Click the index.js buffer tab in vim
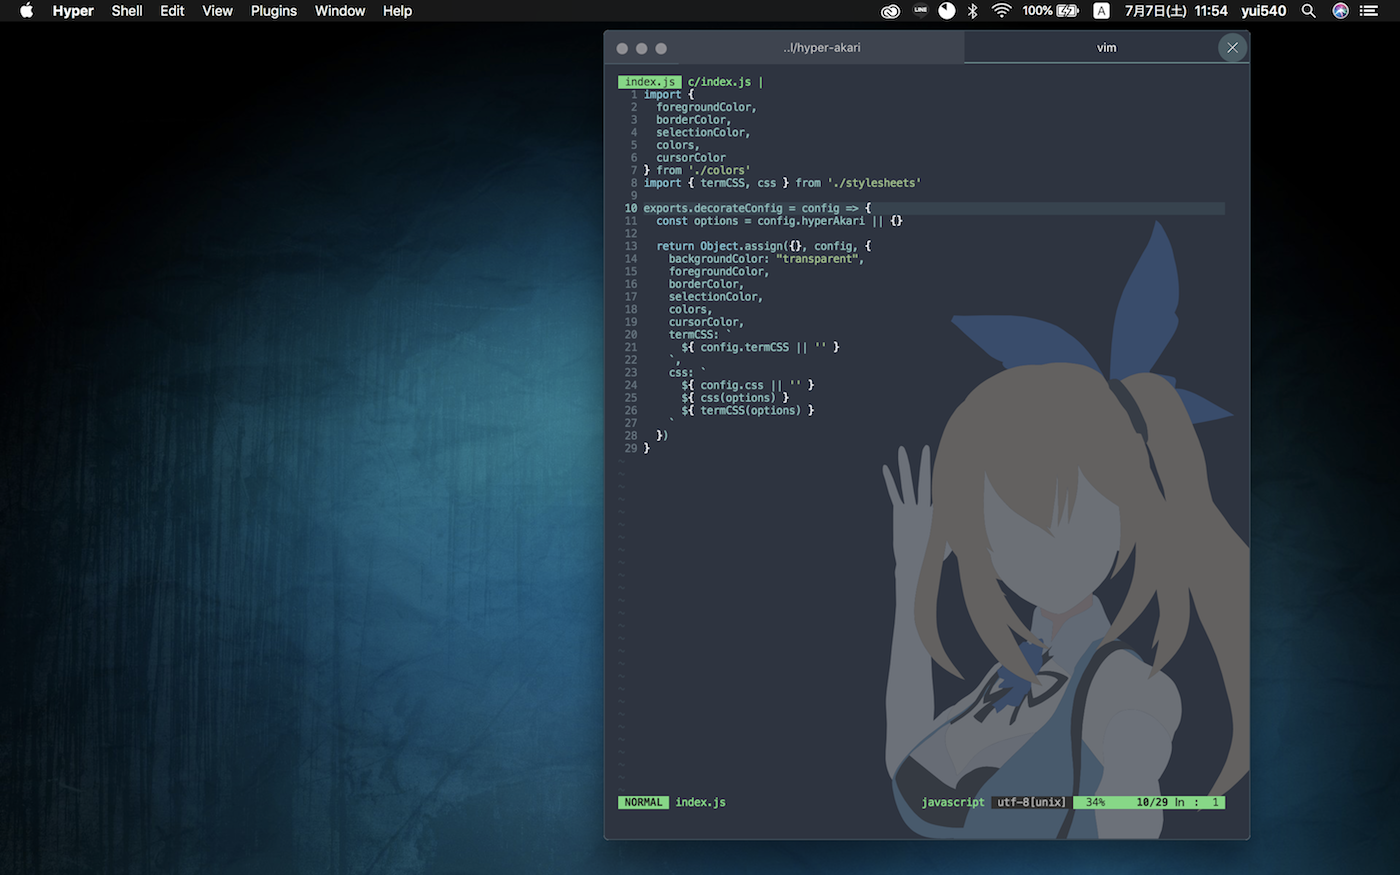The width and height of the screenshot is (1400, 875). 650,82
